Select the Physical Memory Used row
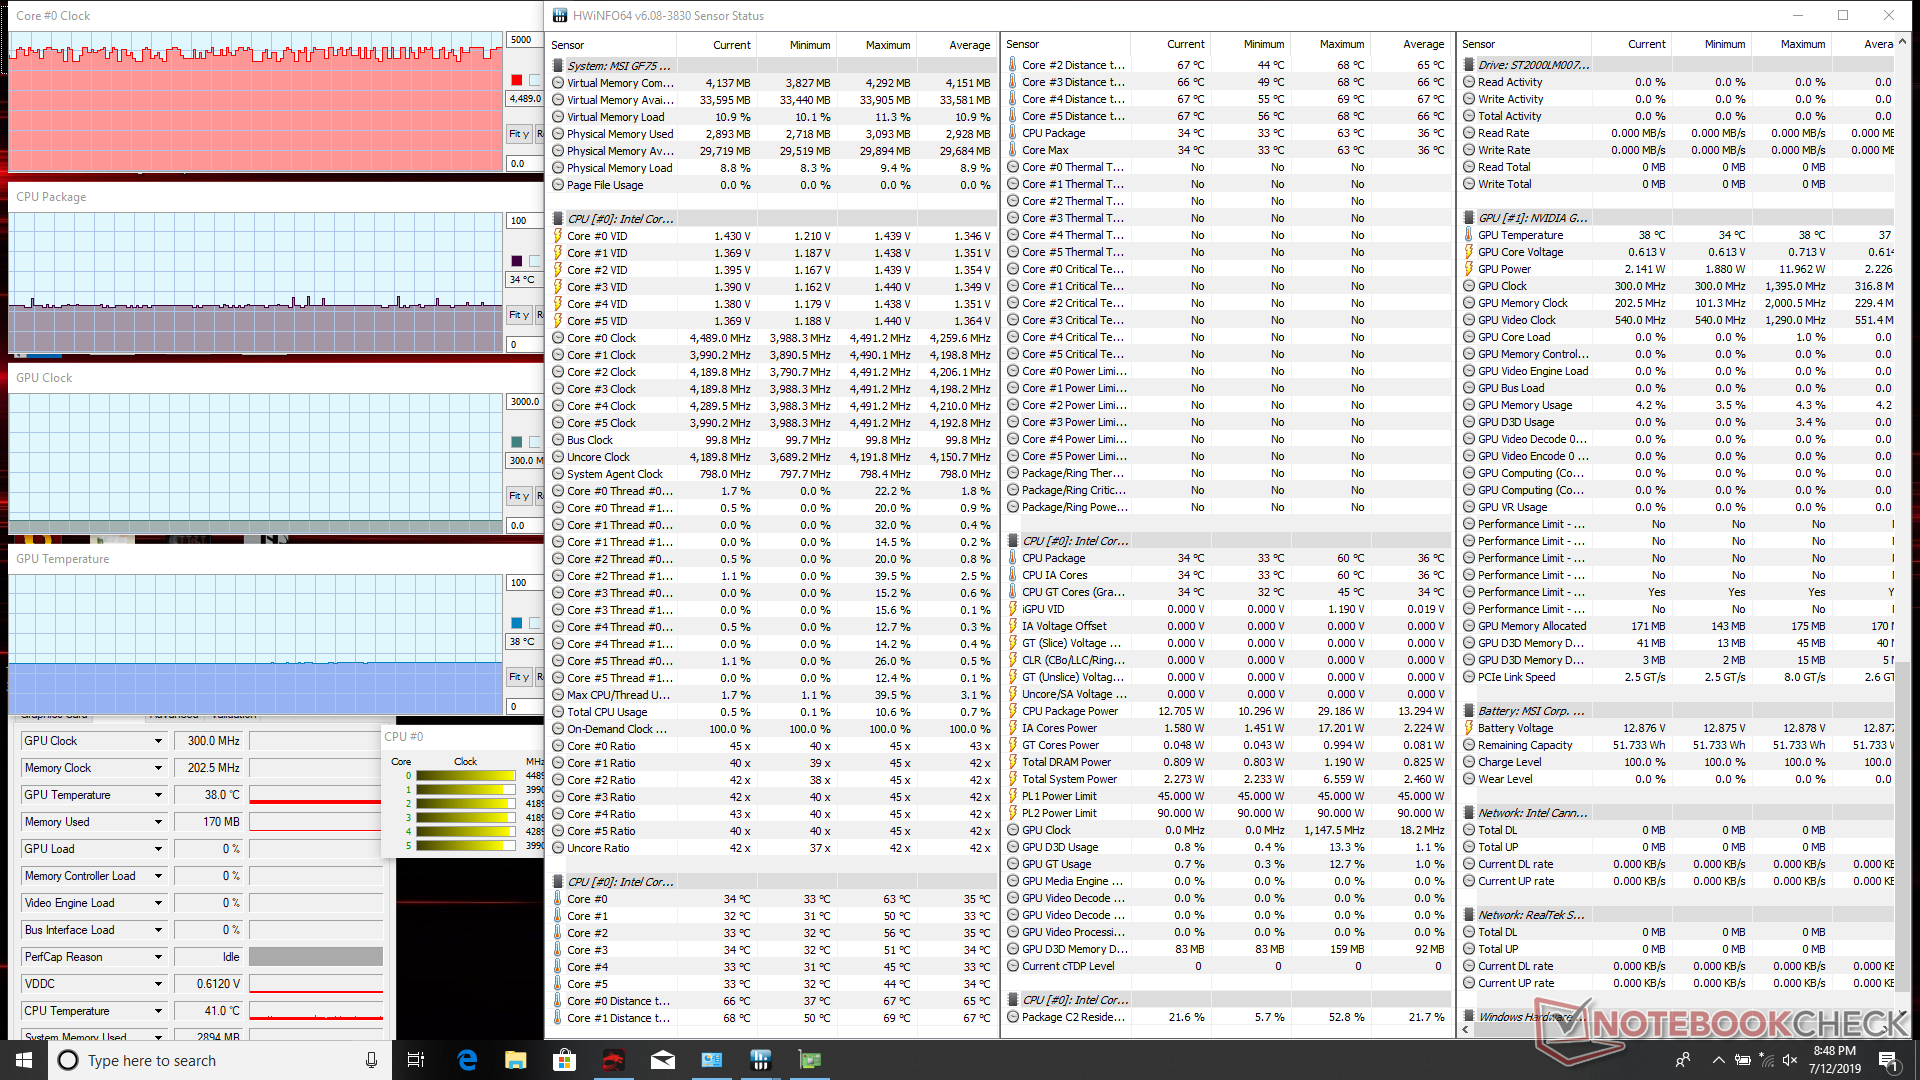 pyautogui.click(x=772, y=134)
